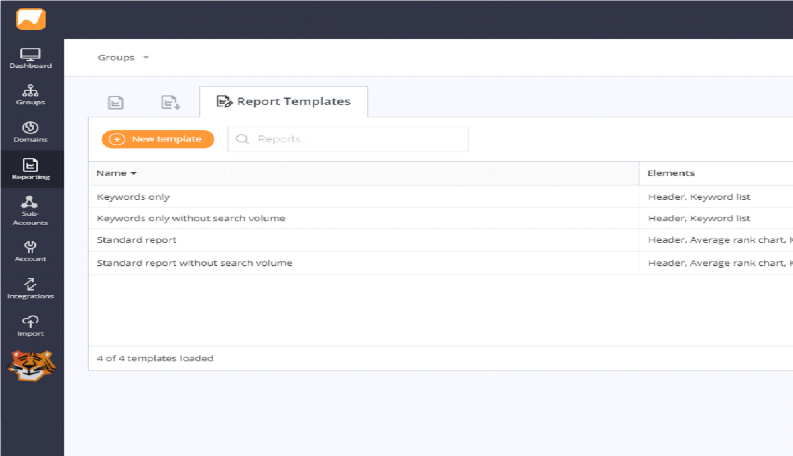This screenshot has width=793, height=456.
Task: Click the orange logo in top-left corner
Action: 31,19
